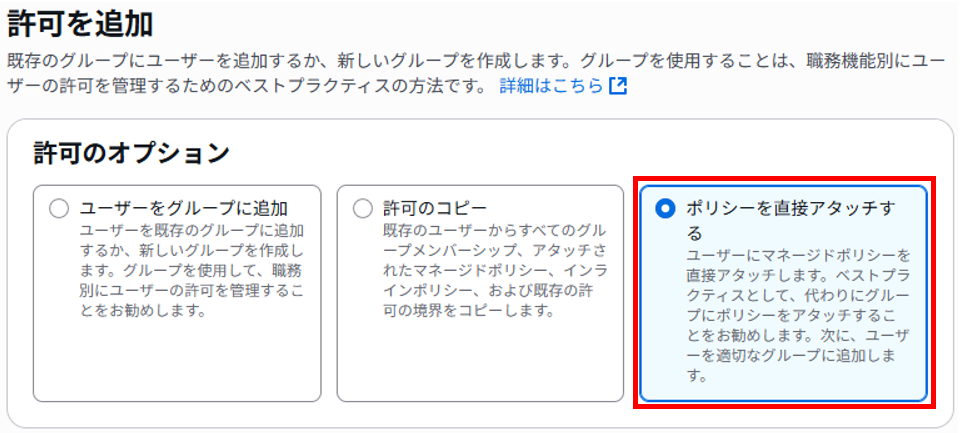
Task: Click the 許可のコピー card title text
Action: coord(435,209)
